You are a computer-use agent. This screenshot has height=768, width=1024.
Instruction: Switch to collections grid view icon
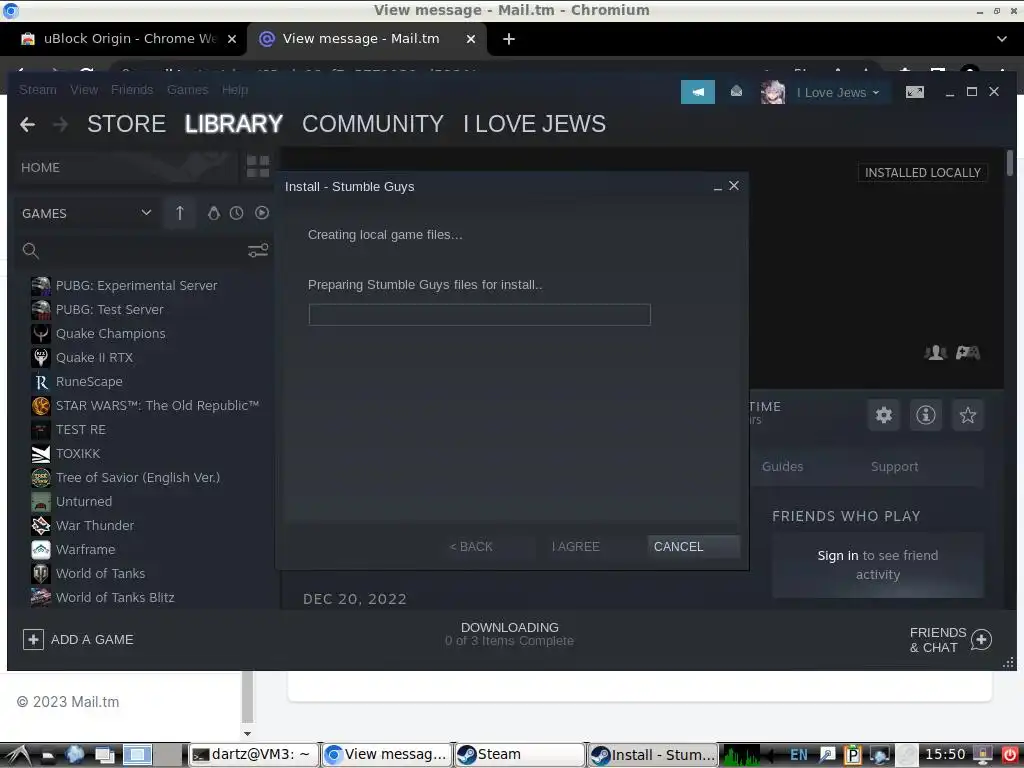coord(258,167)
